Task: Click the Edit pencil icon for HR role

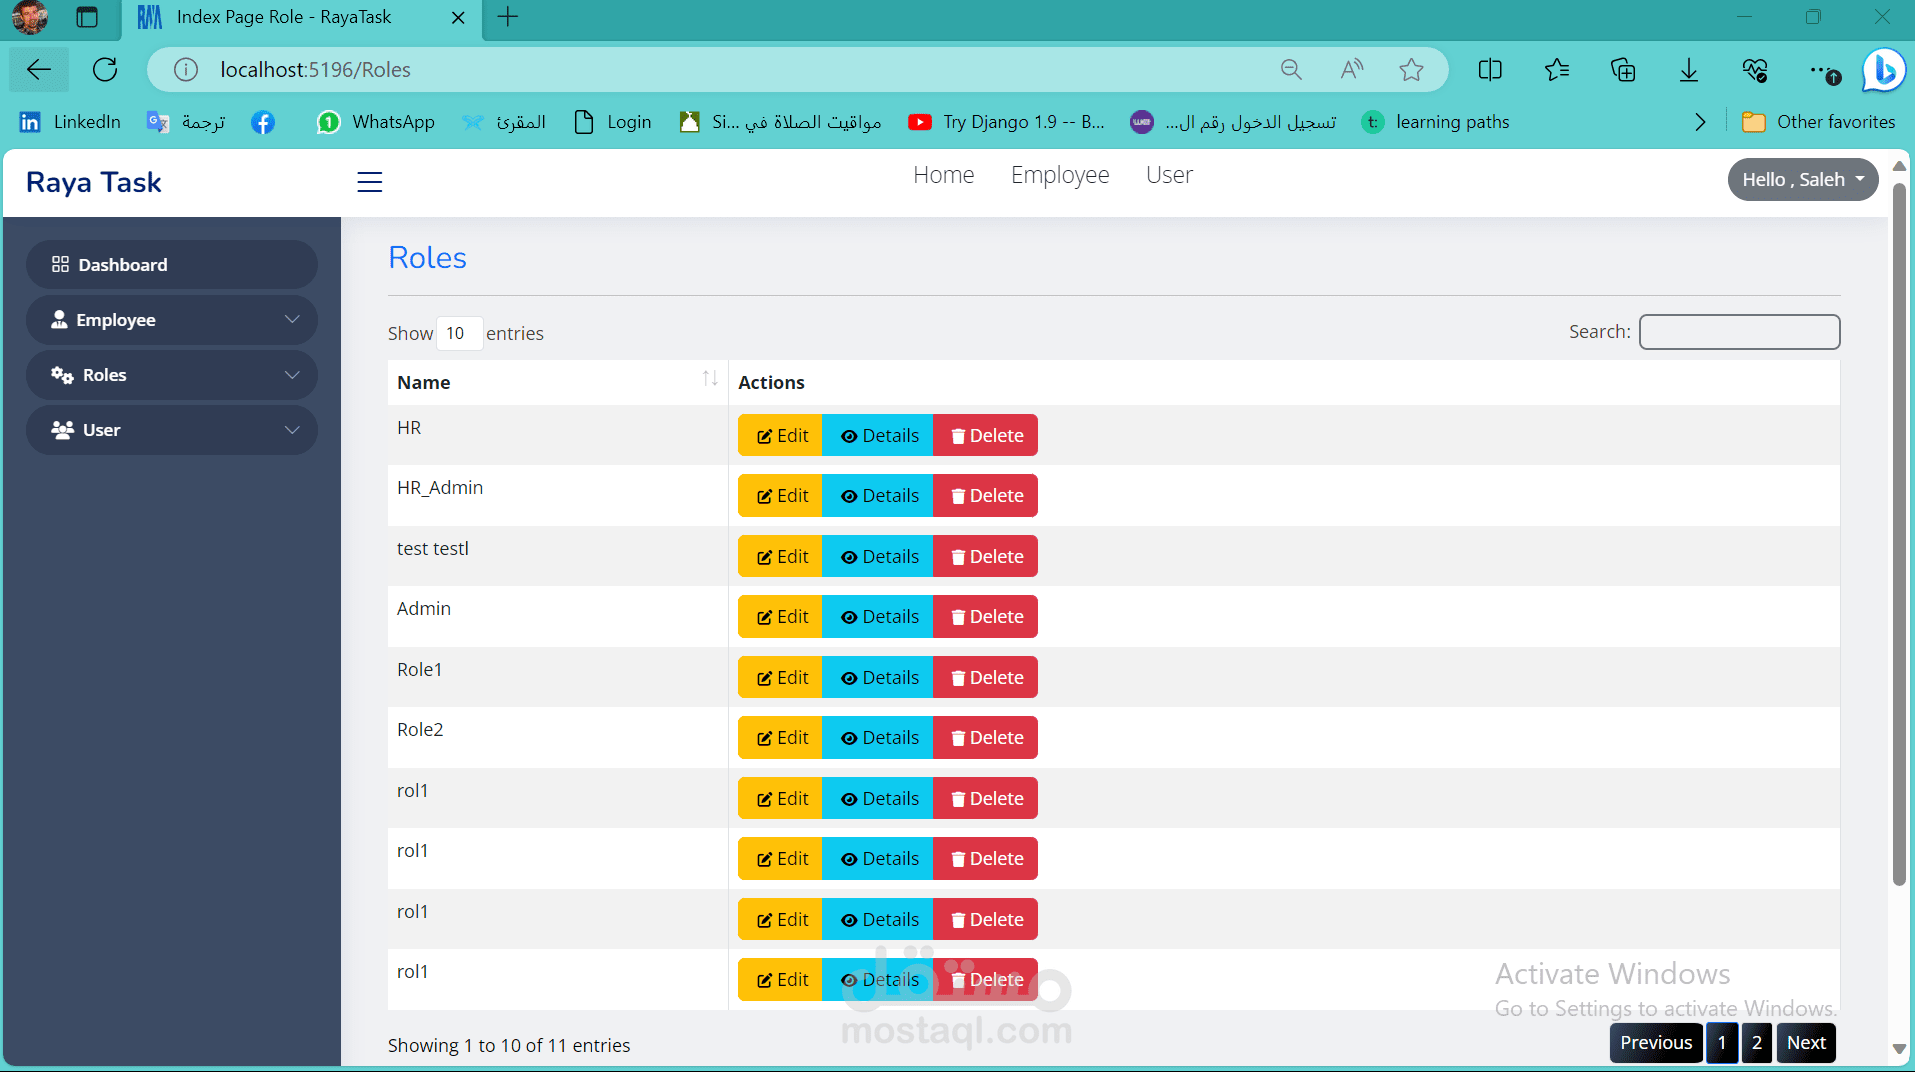Action: [x=764, y=435]
